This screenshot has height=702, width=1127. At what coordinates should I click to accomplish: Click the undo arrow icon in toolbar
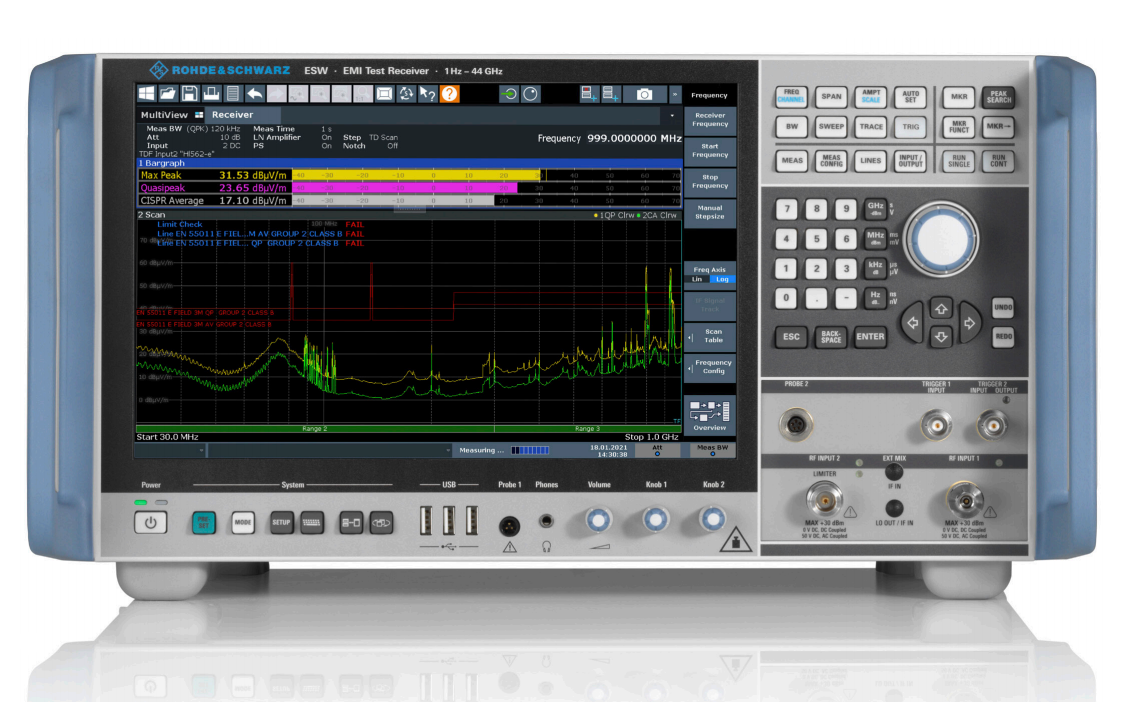pos(255,94)
